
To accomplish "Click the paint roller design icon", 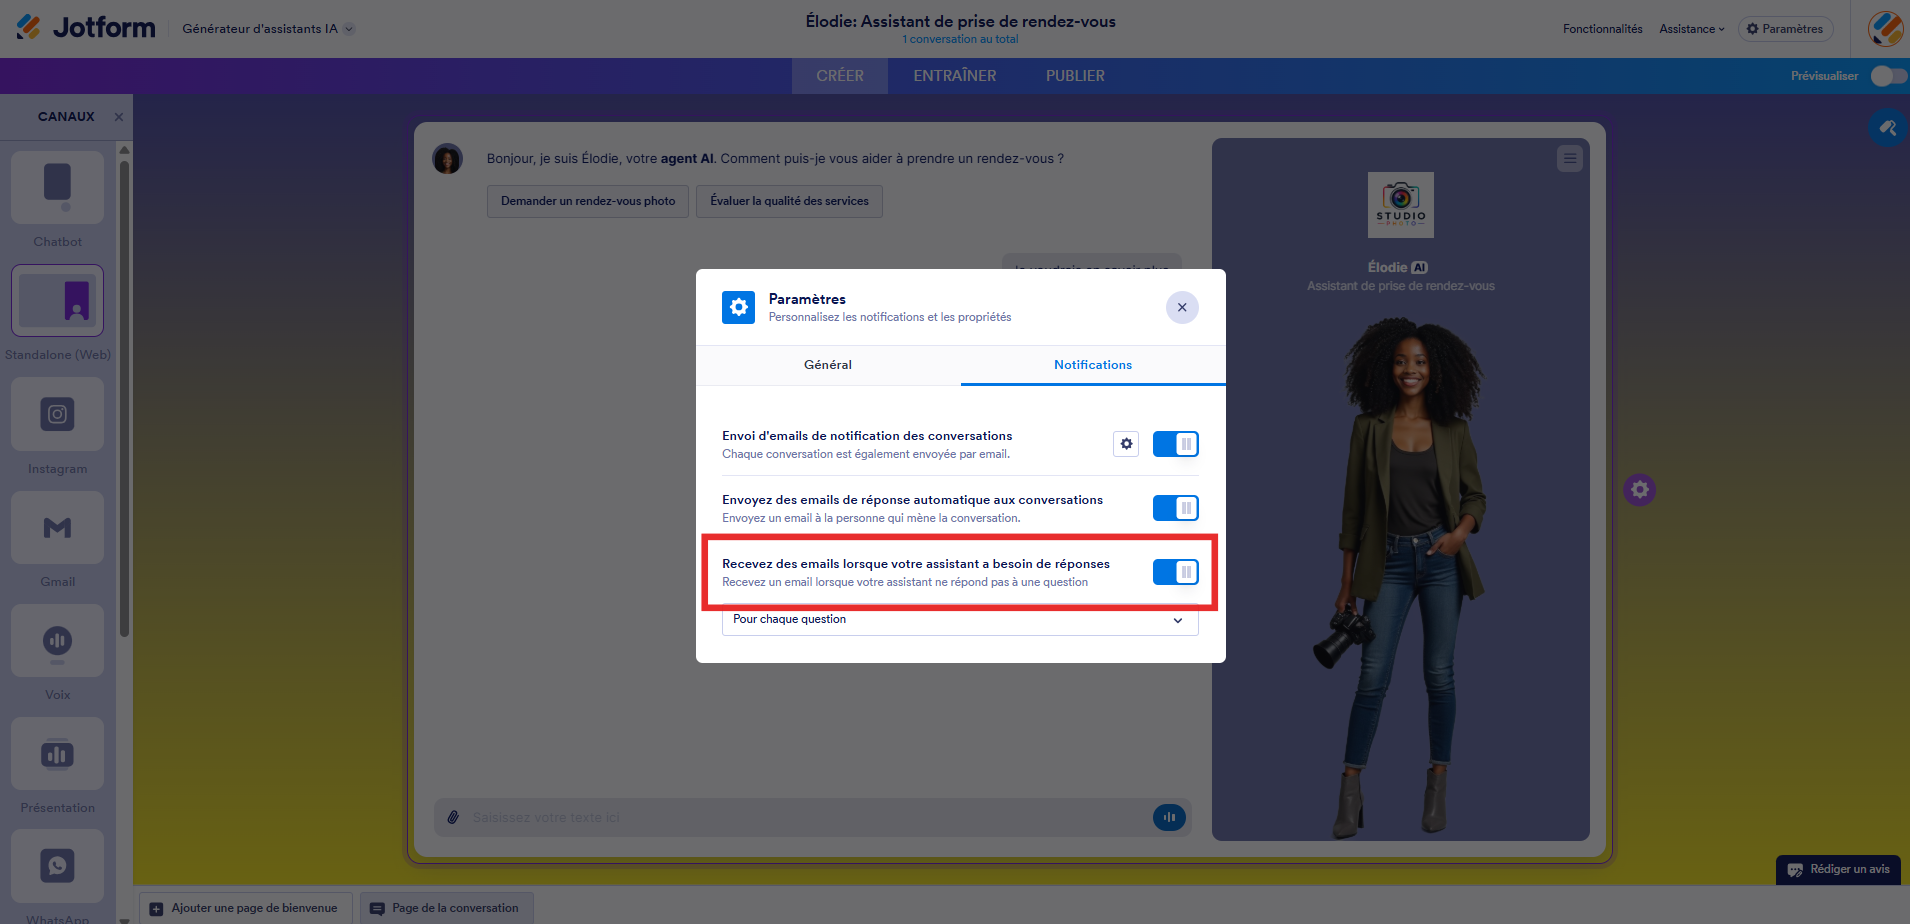I will click(x=1888, y=128).
